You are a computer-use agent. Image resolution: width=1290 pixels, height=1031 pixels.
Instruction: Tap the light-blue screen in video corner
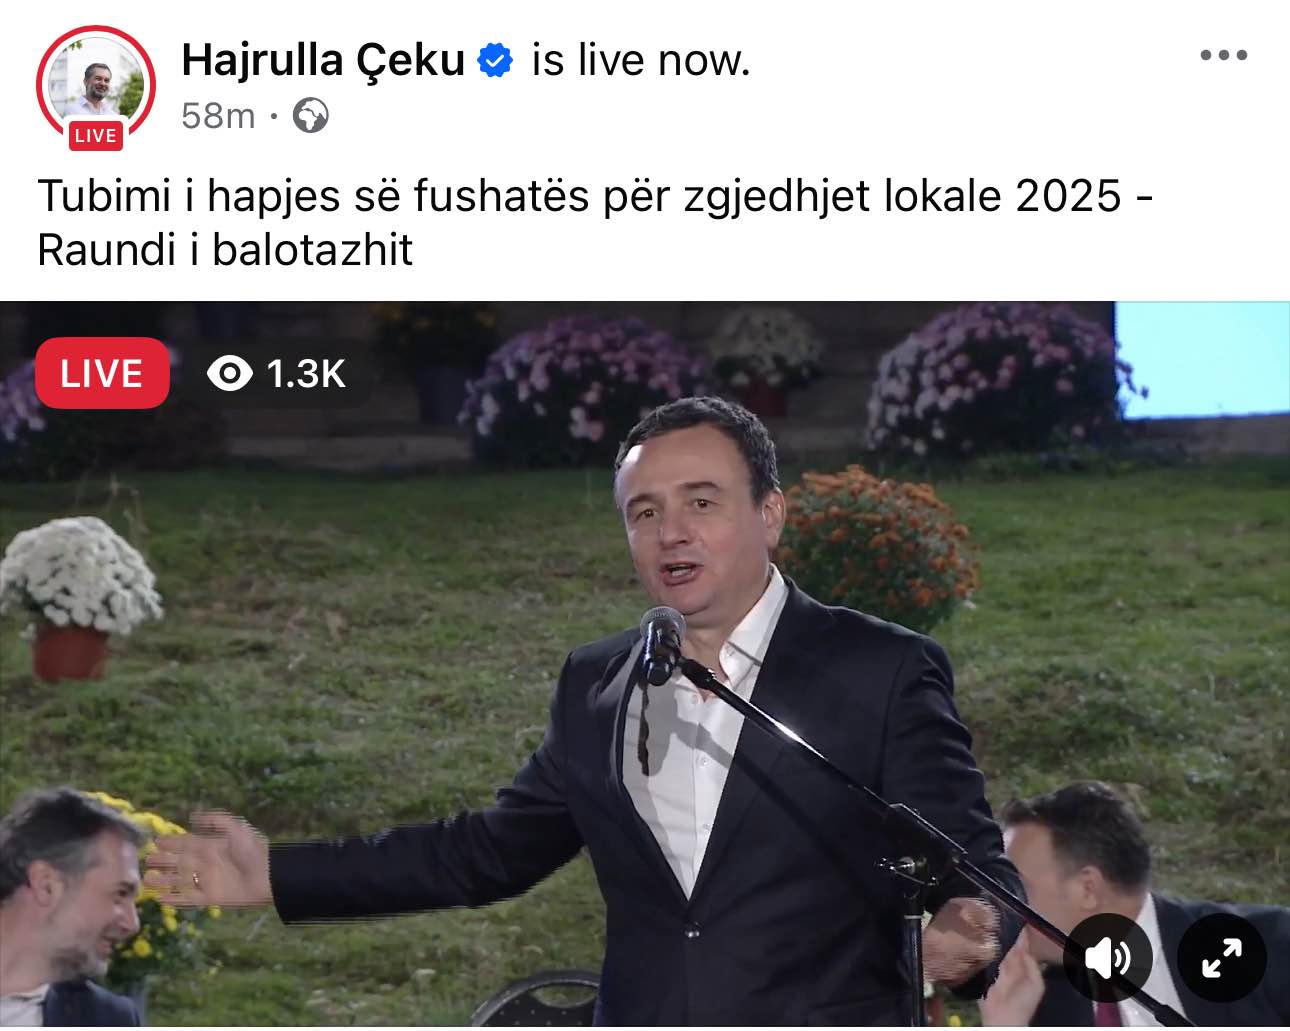click(x=1202, y=358)
